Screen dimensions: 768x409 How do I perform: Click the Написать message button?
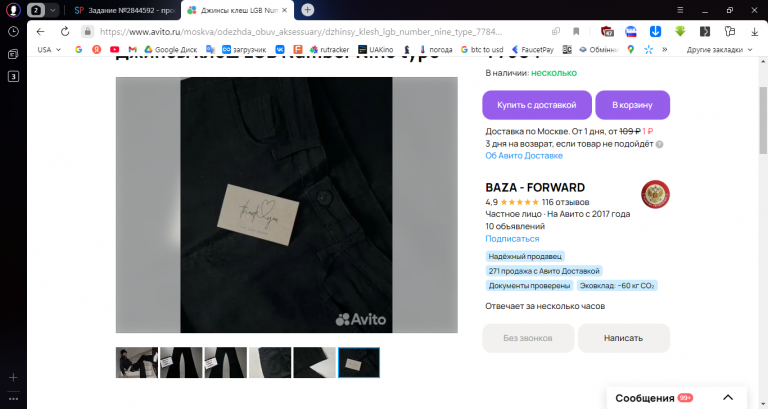coord(623,338)
